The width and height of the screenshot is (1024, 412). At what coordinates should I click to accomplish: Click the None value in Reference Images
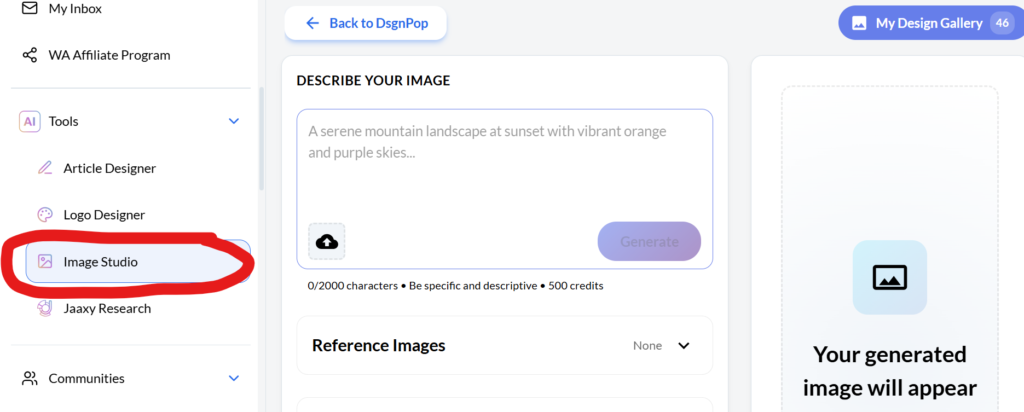(647, 346)
